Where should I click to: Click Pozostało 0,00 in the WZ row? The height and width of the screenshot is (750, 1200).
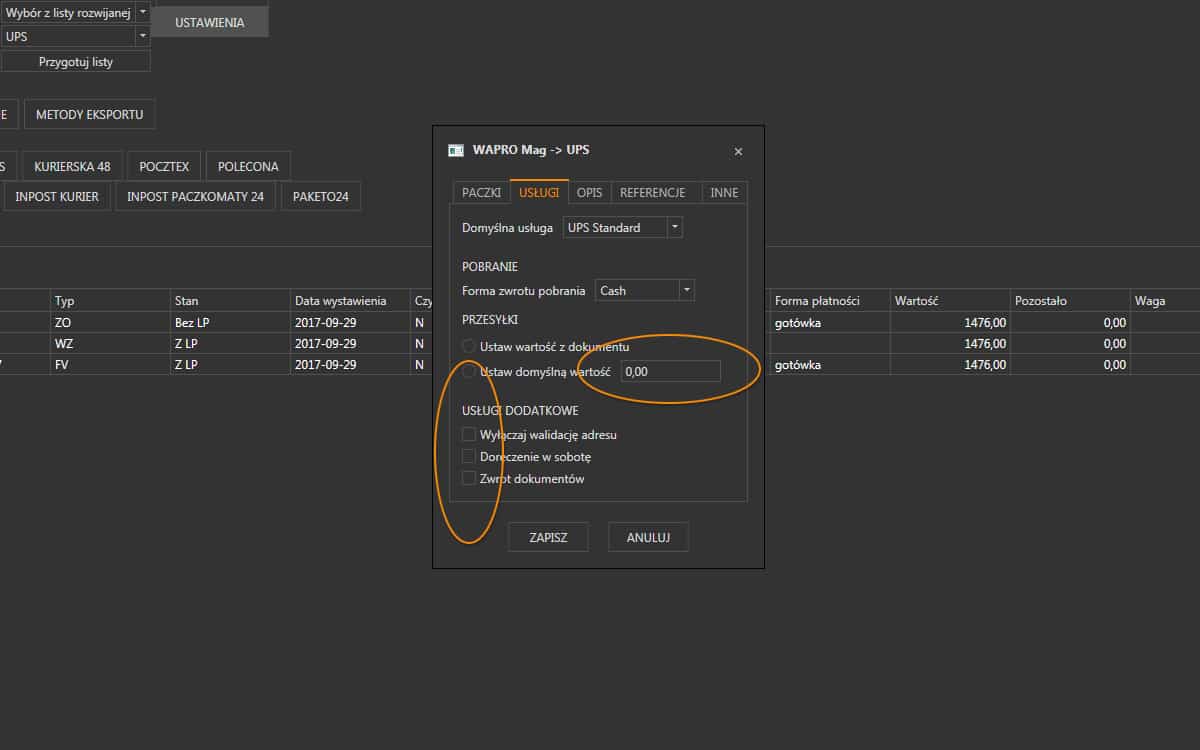coord(1070,344)
